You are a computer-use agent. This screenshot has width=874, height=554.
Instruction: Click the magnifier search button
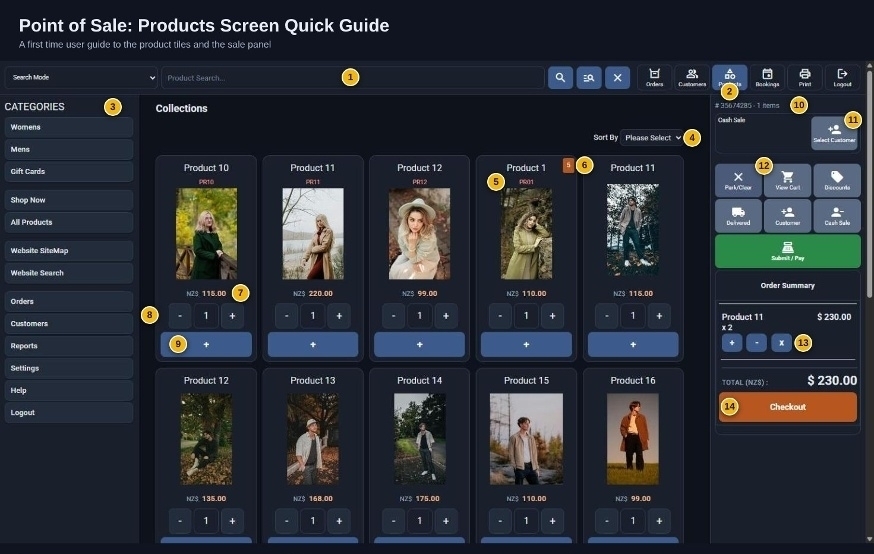pos(560,77)
